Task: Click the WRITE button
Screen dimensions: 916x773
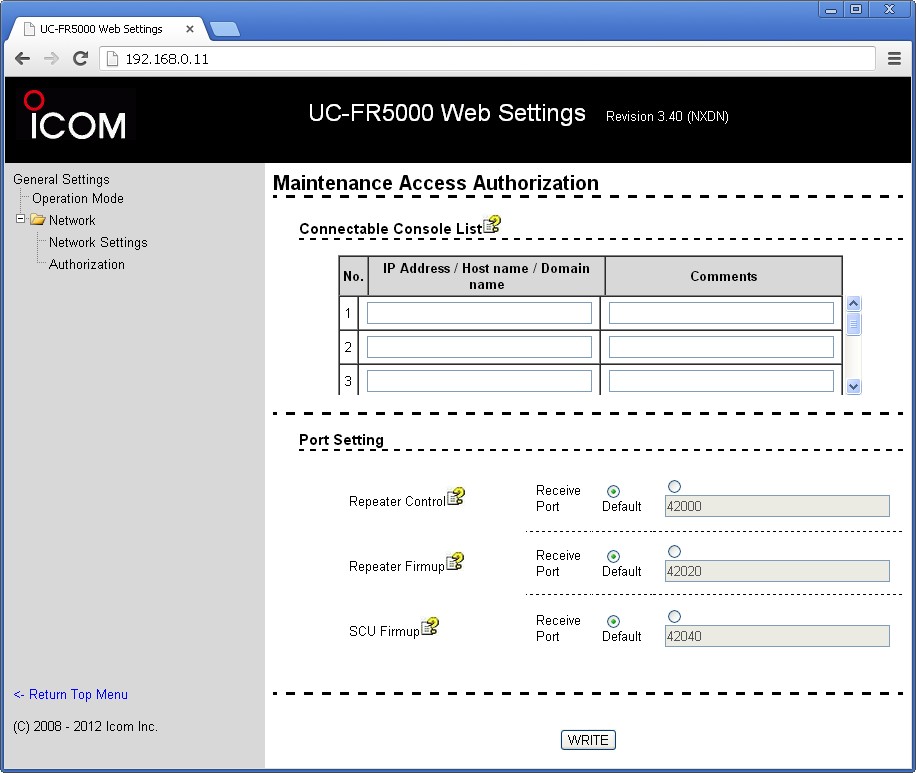Action: (x=587, y=740)
